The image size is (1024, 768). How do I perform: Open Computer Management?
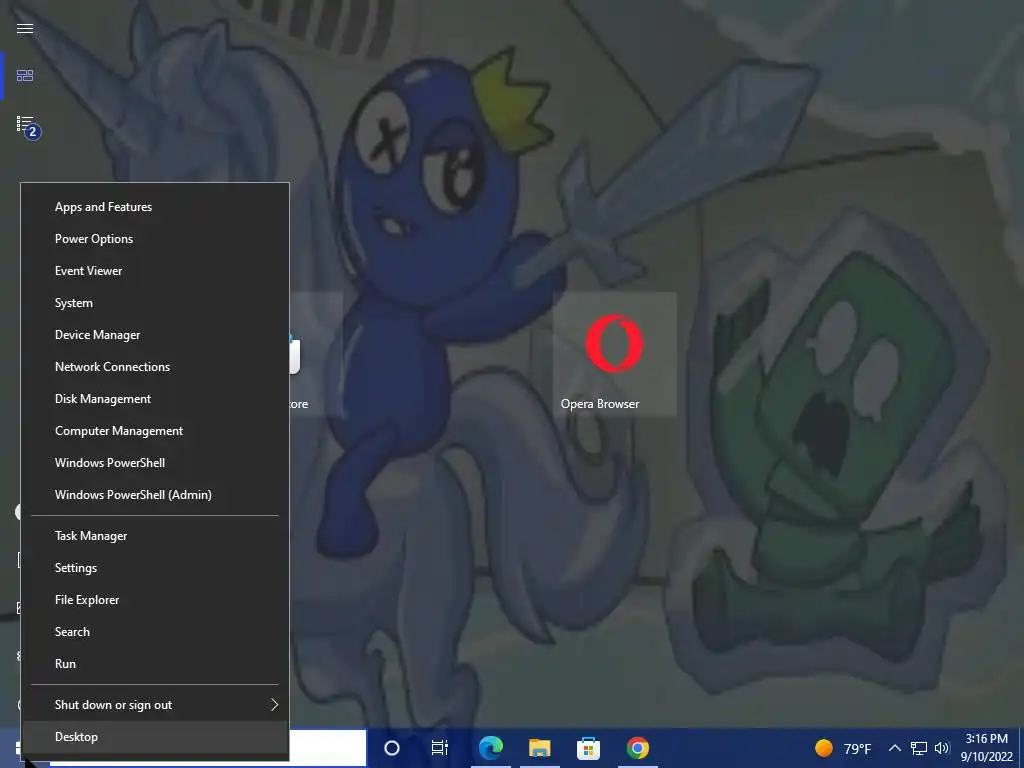click(x=155, y=431)
